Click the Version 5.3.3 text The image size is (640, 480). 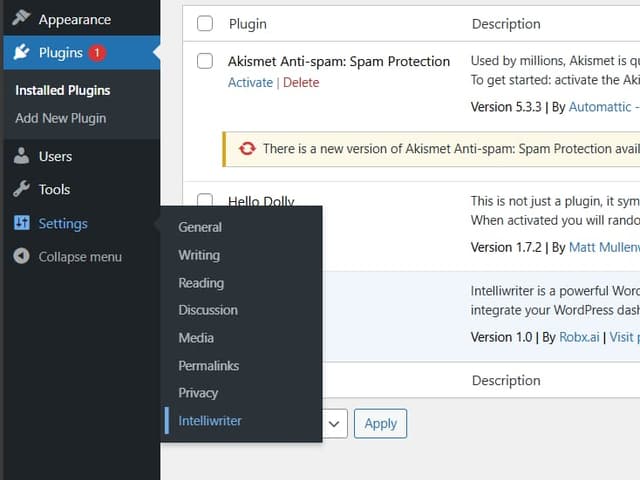[506, 107]
